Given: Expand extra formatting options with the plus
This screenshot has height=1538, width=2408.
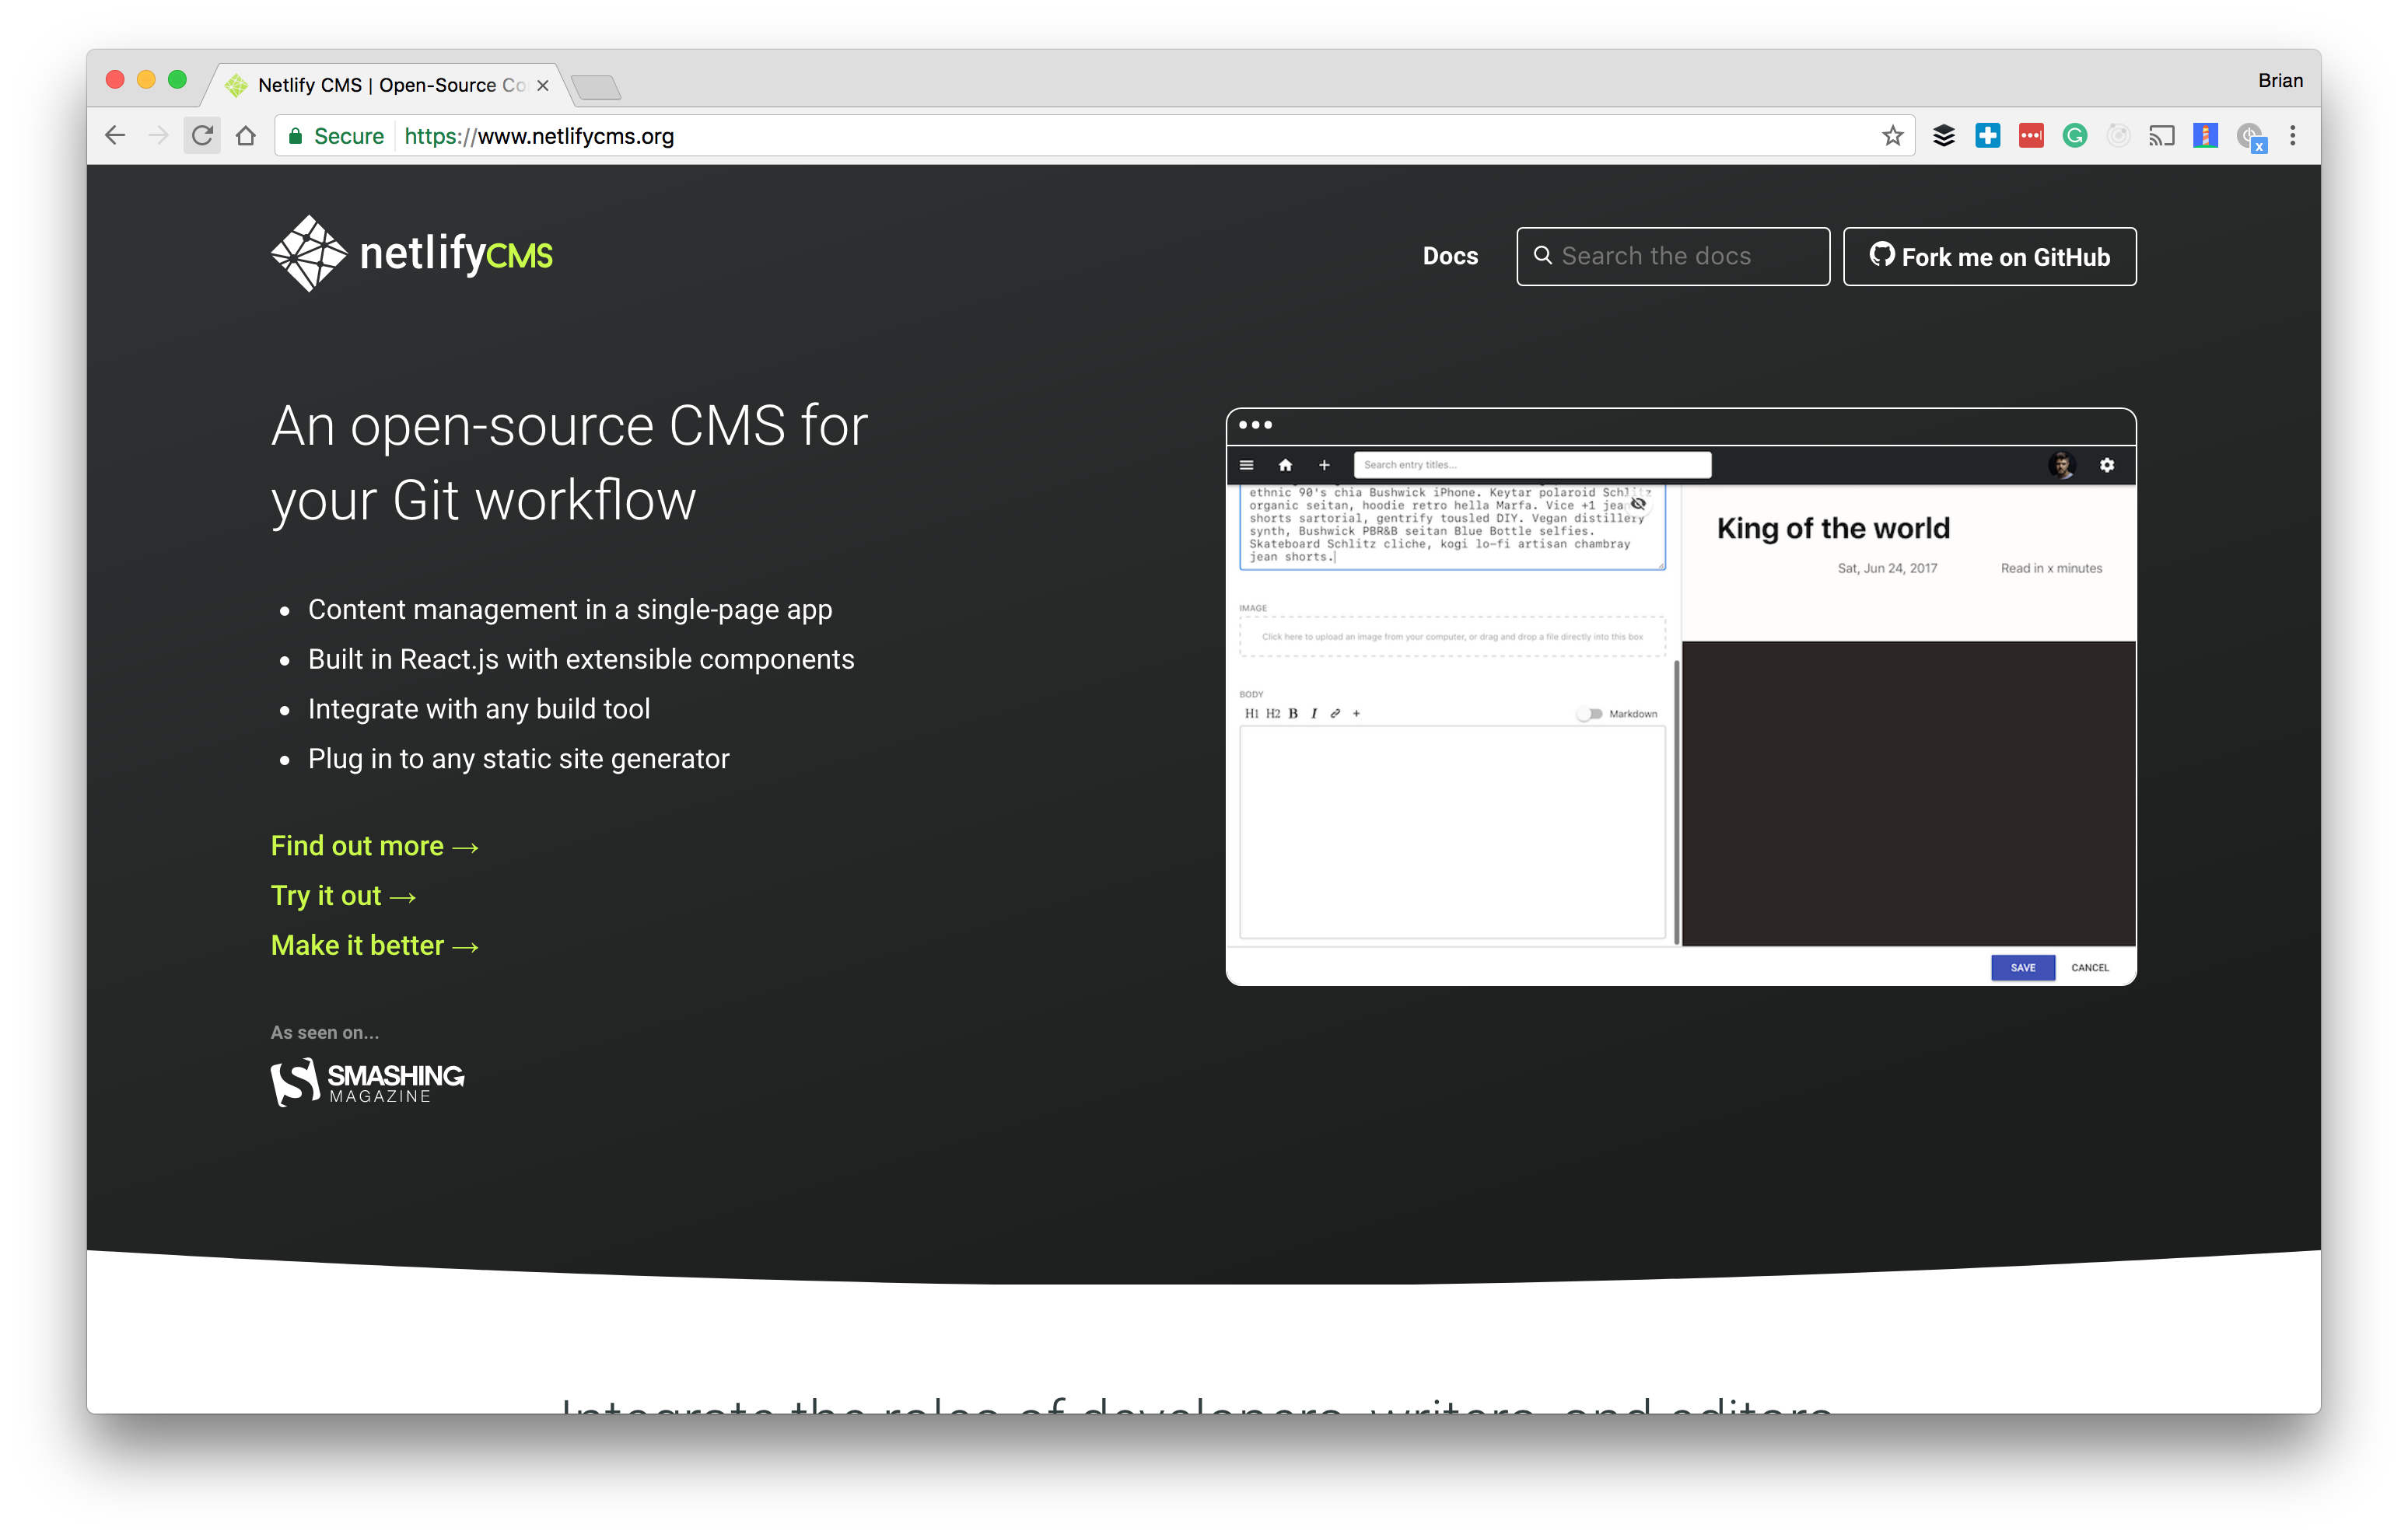Looking at the screenshot, I should pyautogui.click(x=1356, y=713).
